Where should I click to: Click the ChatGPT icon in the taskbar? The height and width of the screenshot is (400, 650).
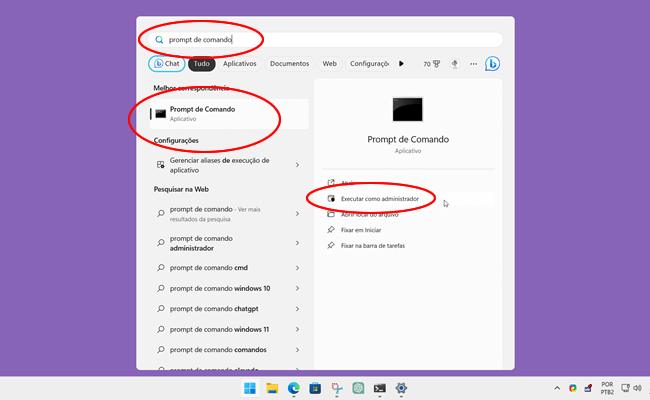(358, 388)
